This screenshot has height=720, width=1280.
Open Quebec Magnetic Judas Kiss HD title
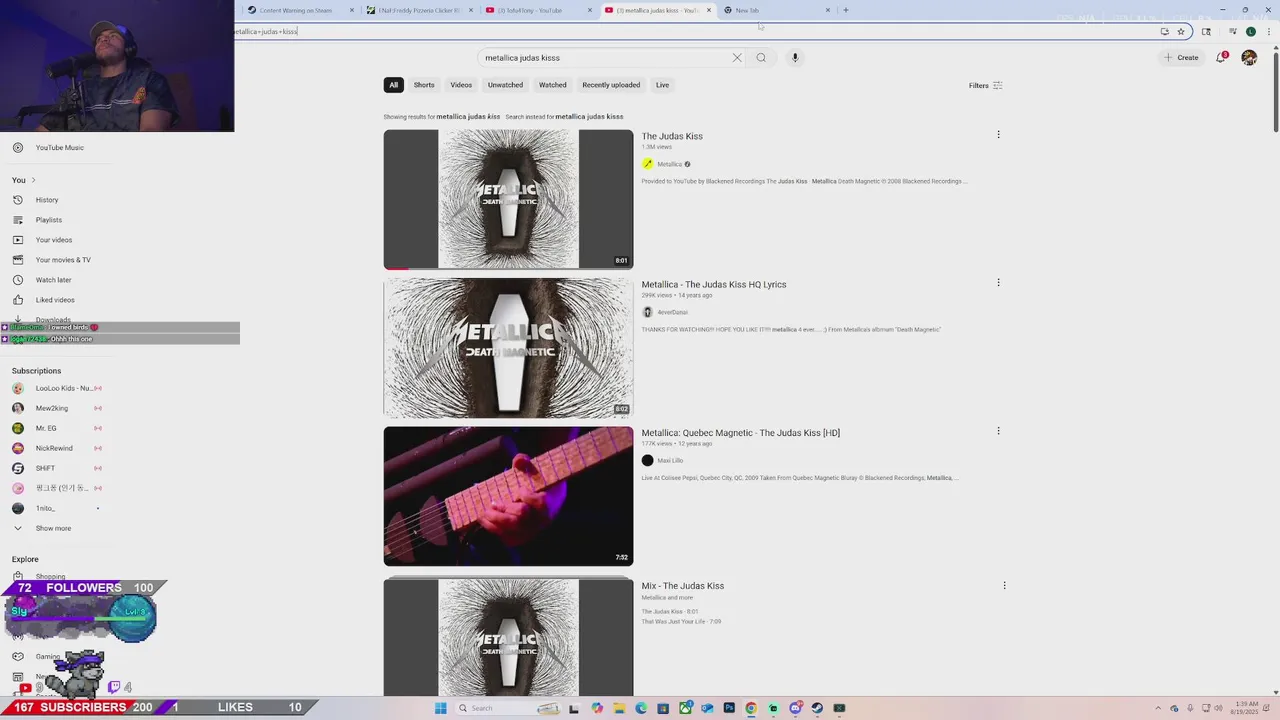click(740, 433)
